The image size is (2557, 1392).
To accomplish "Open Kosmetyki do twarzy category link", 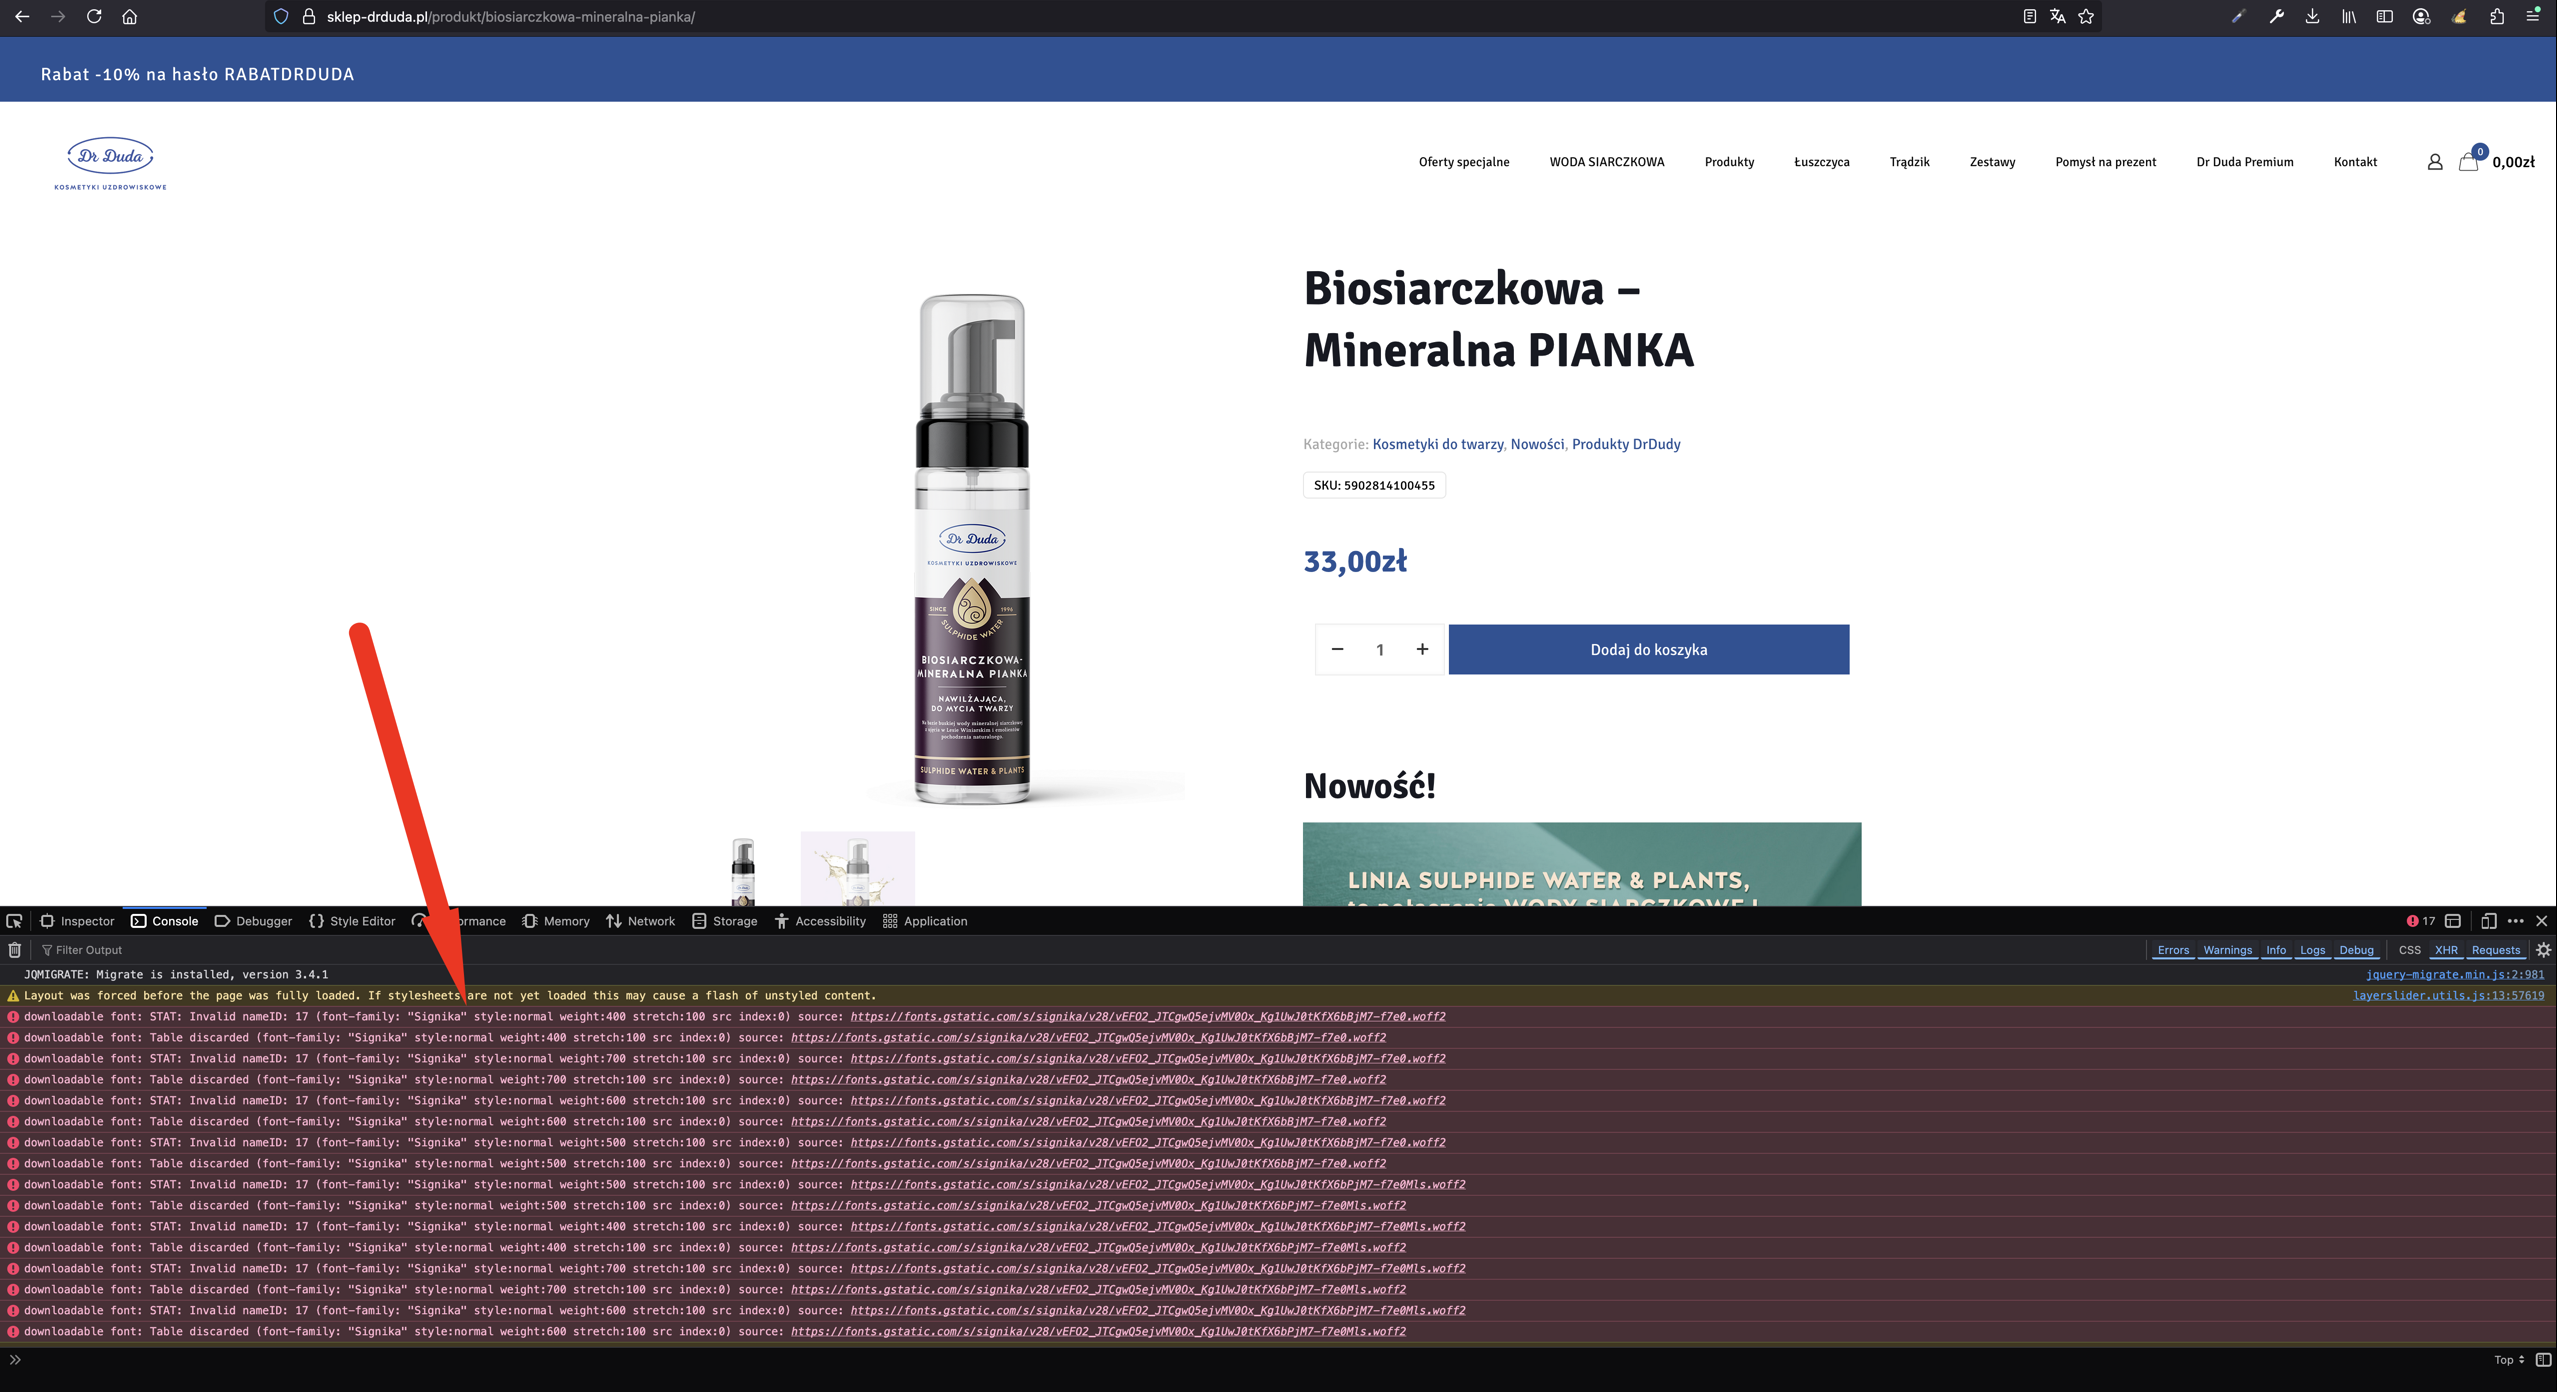I will 1438,444.
